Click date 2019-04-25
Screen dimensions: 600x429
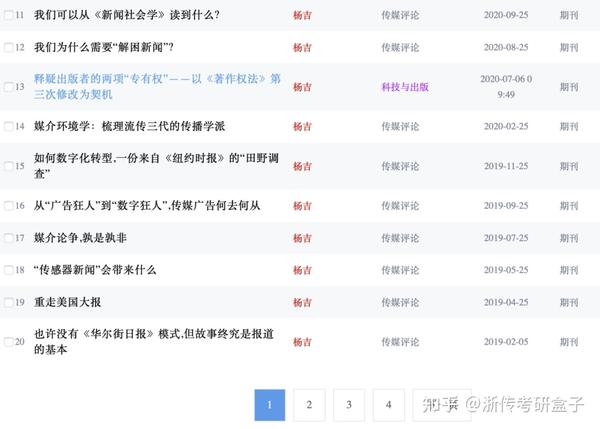(506, 302)
